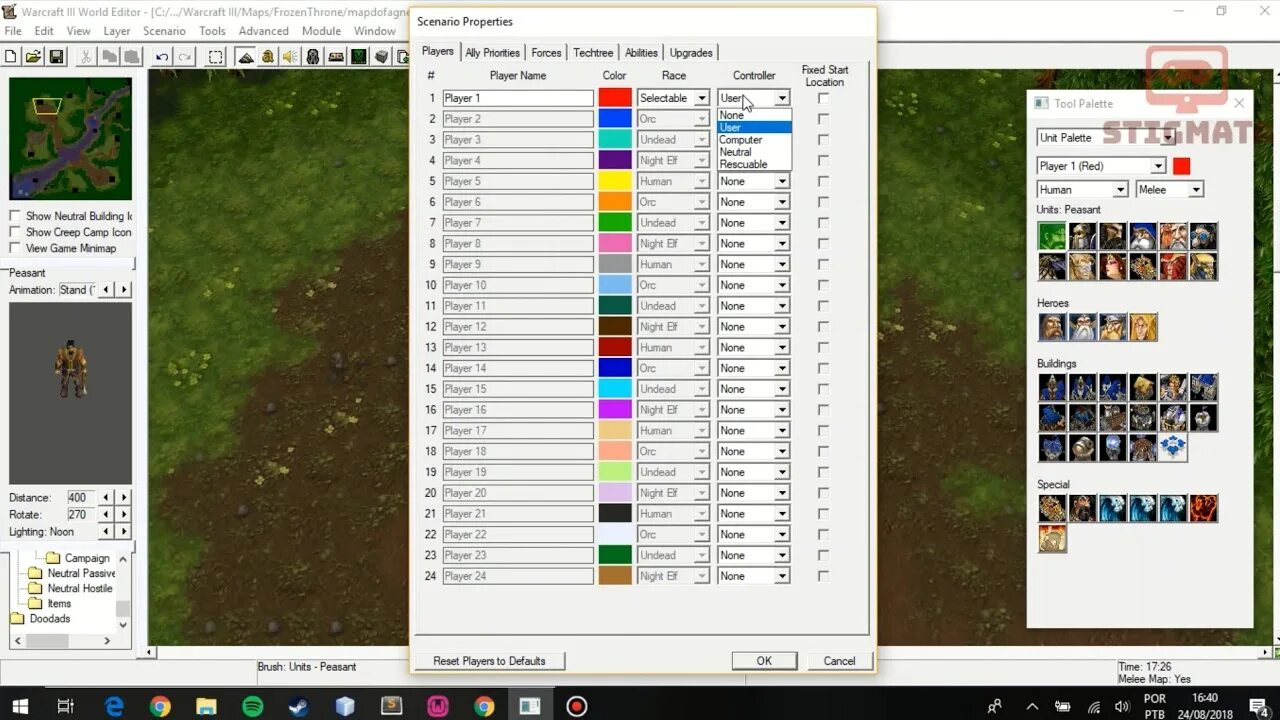1280x720 pixels.
Task: Click the Windows Start button
Action: click(x=19, y=706)
